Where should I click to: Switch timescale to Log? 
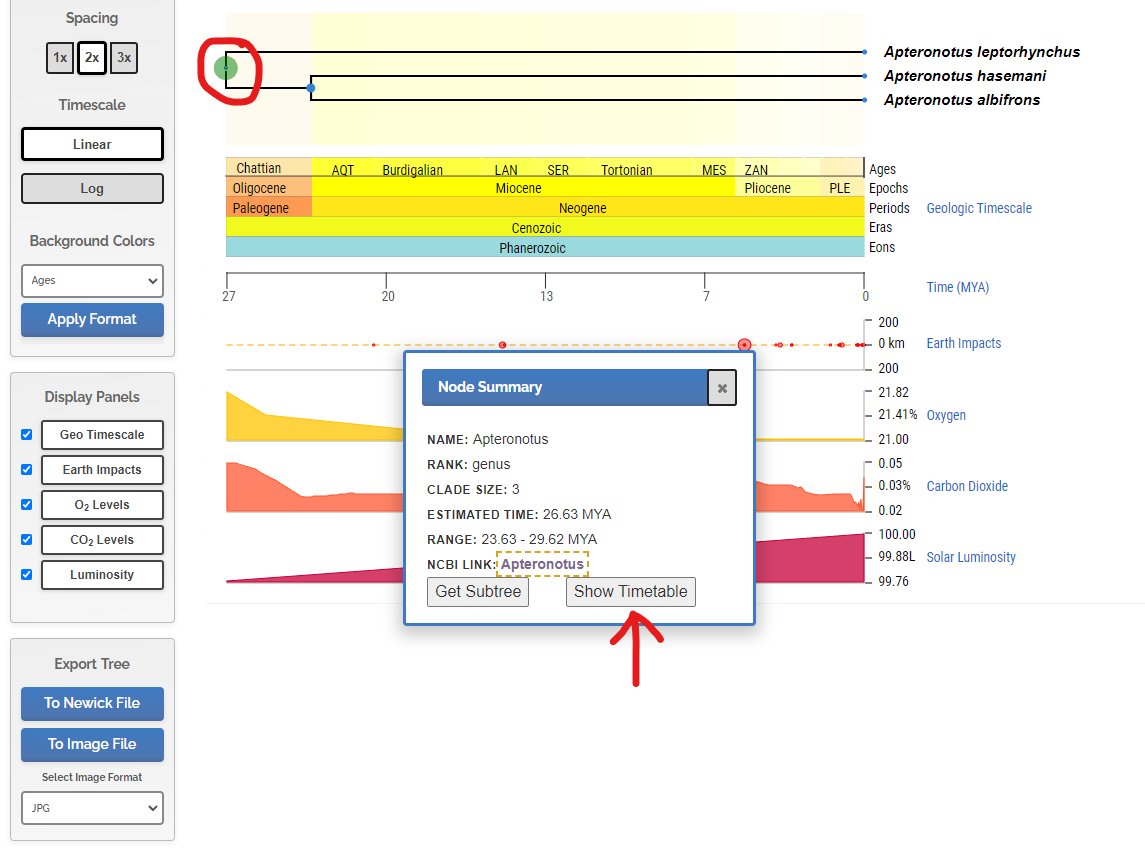point(92,188)
